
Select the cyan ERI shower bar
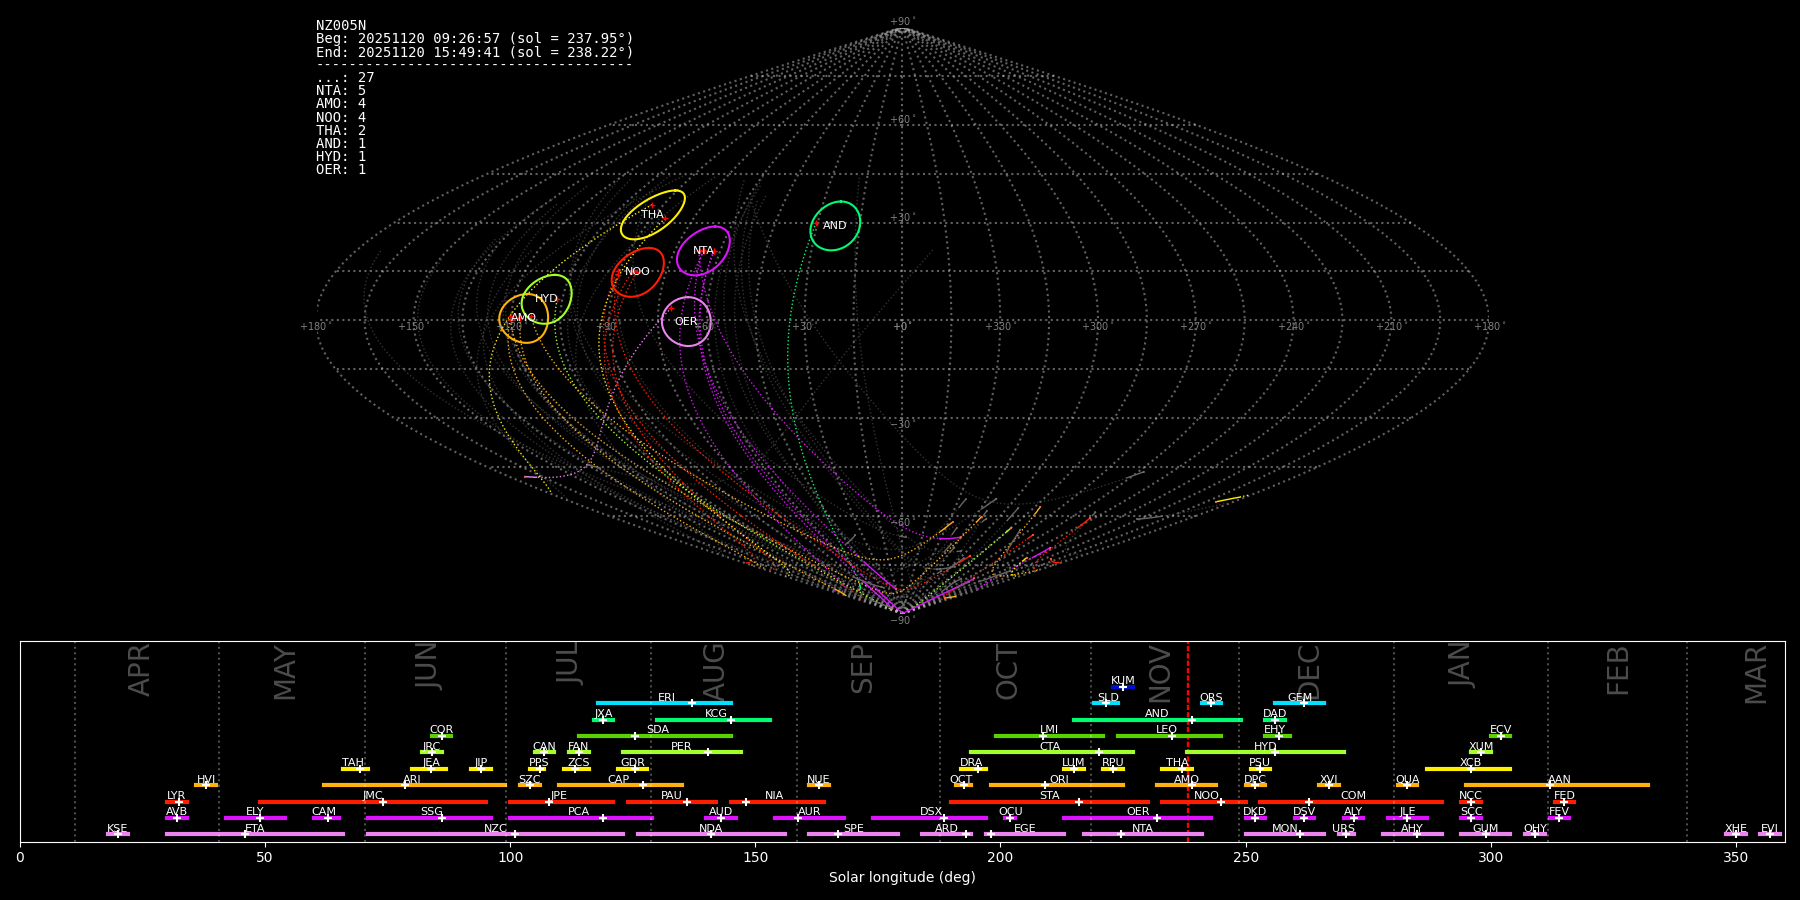(664, 703)
